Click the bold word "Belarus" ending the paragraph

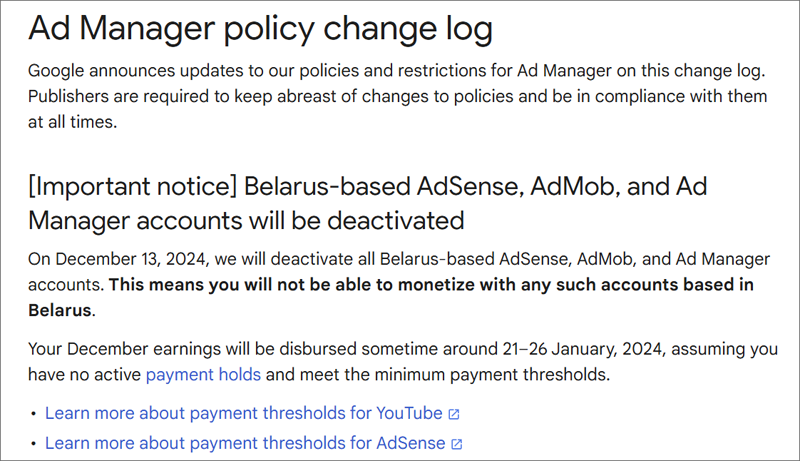tap(60, 311)
